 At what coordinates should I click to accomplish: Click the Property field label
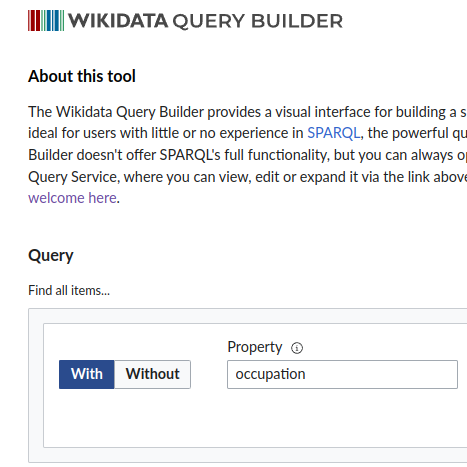pyautogui.click(x=255, y=347)
